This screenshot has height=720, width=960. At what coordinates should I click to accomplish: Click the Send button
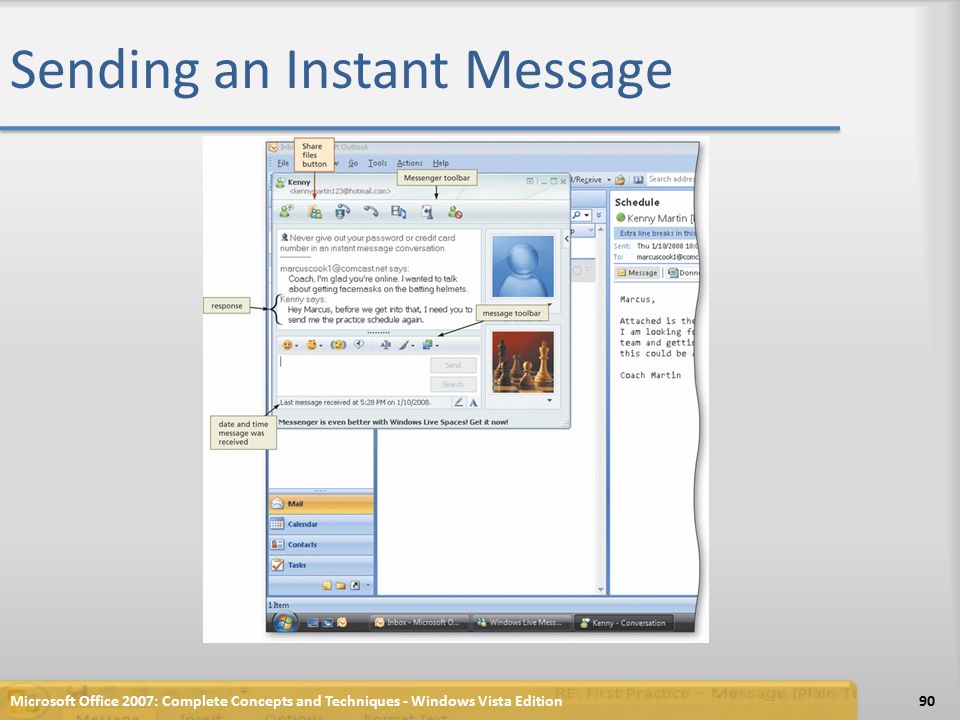click(453, 365)
